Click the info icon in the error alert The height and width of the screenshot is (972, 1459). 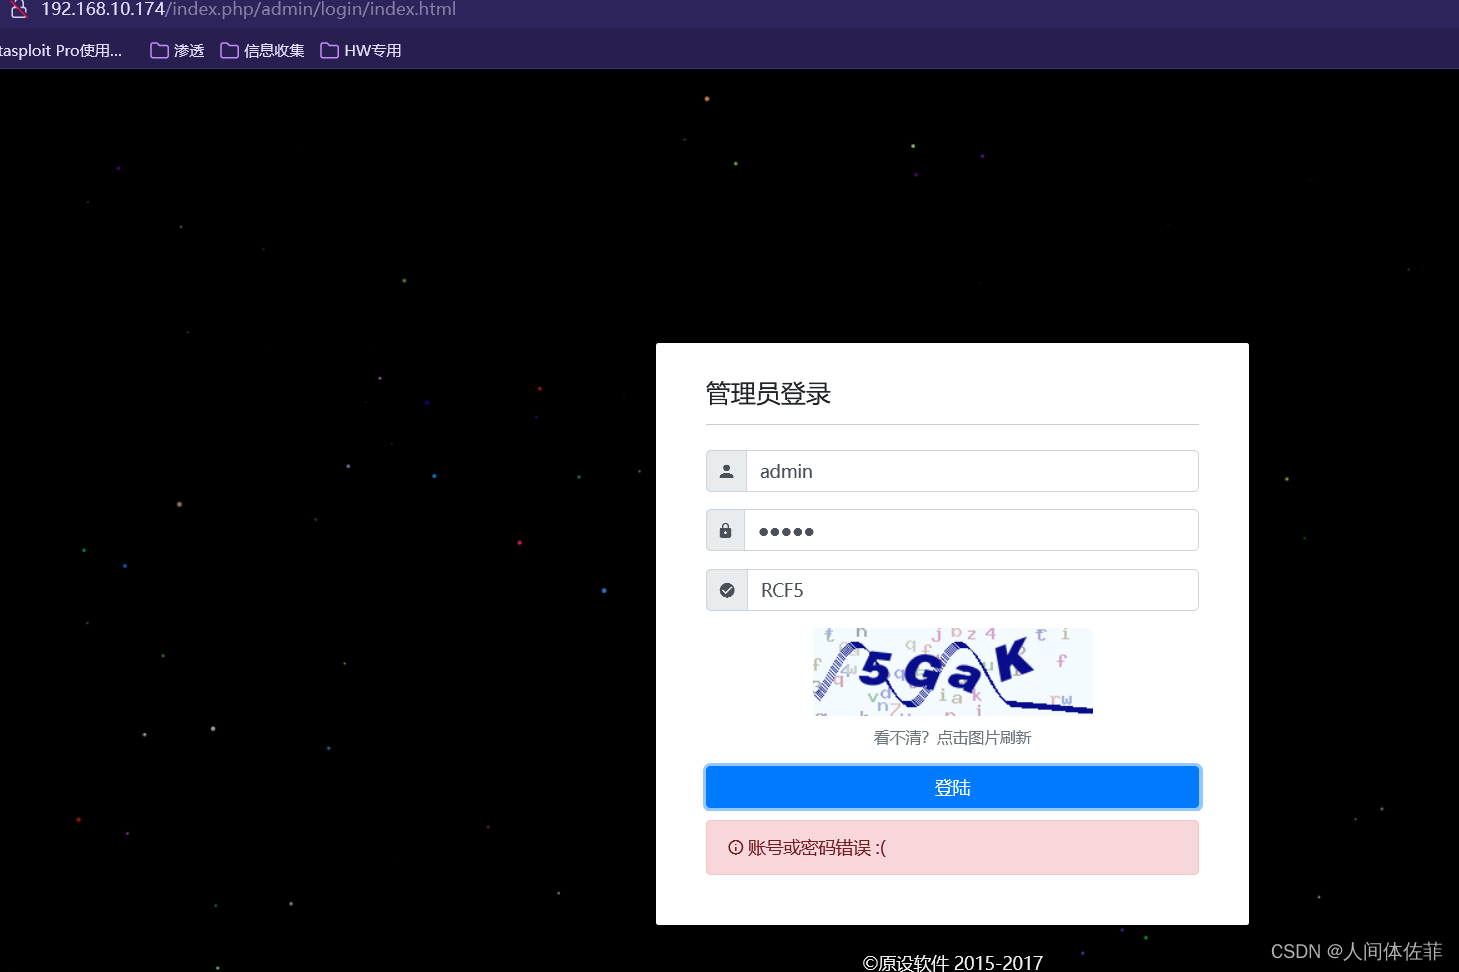point(736,848)
